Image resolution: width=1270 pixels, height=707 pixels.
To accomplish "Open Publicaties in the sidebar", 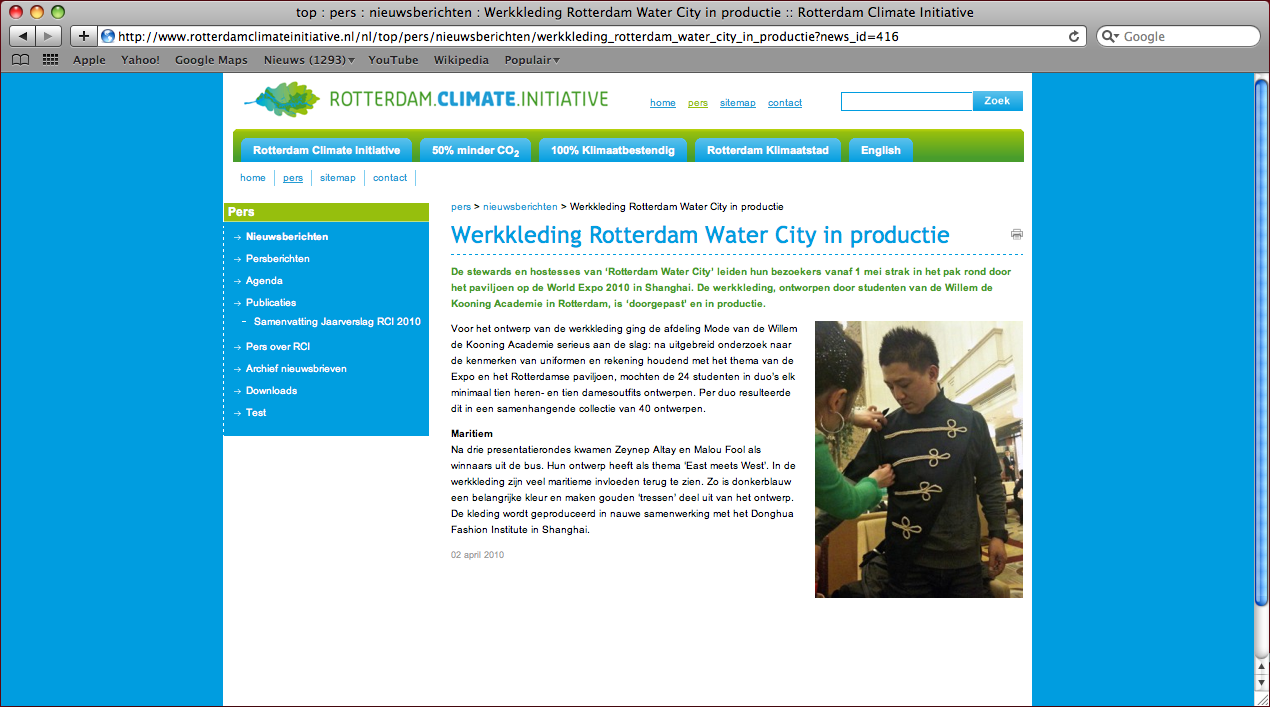I will tap(271, 303).
